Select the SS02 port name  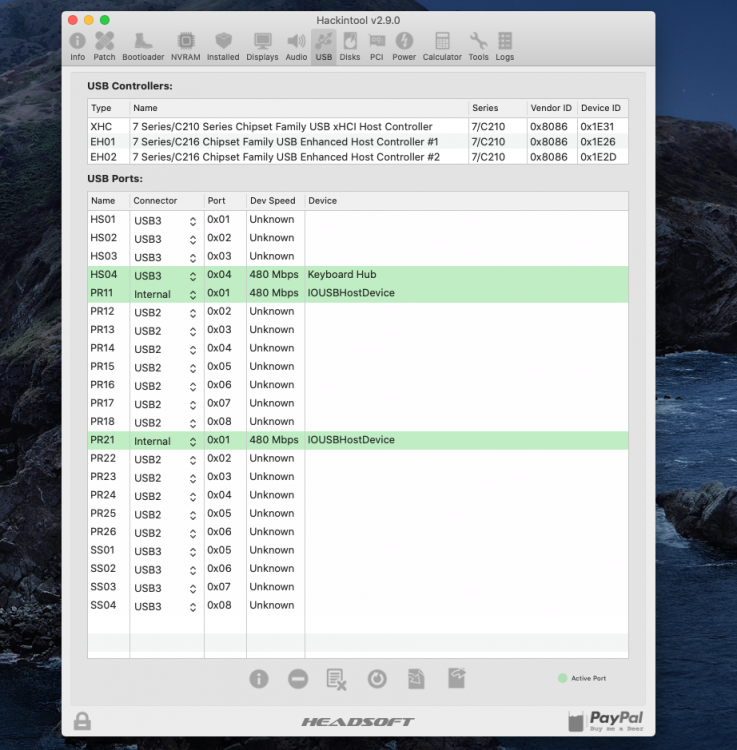pyautogui.click(x=103, y=568)
